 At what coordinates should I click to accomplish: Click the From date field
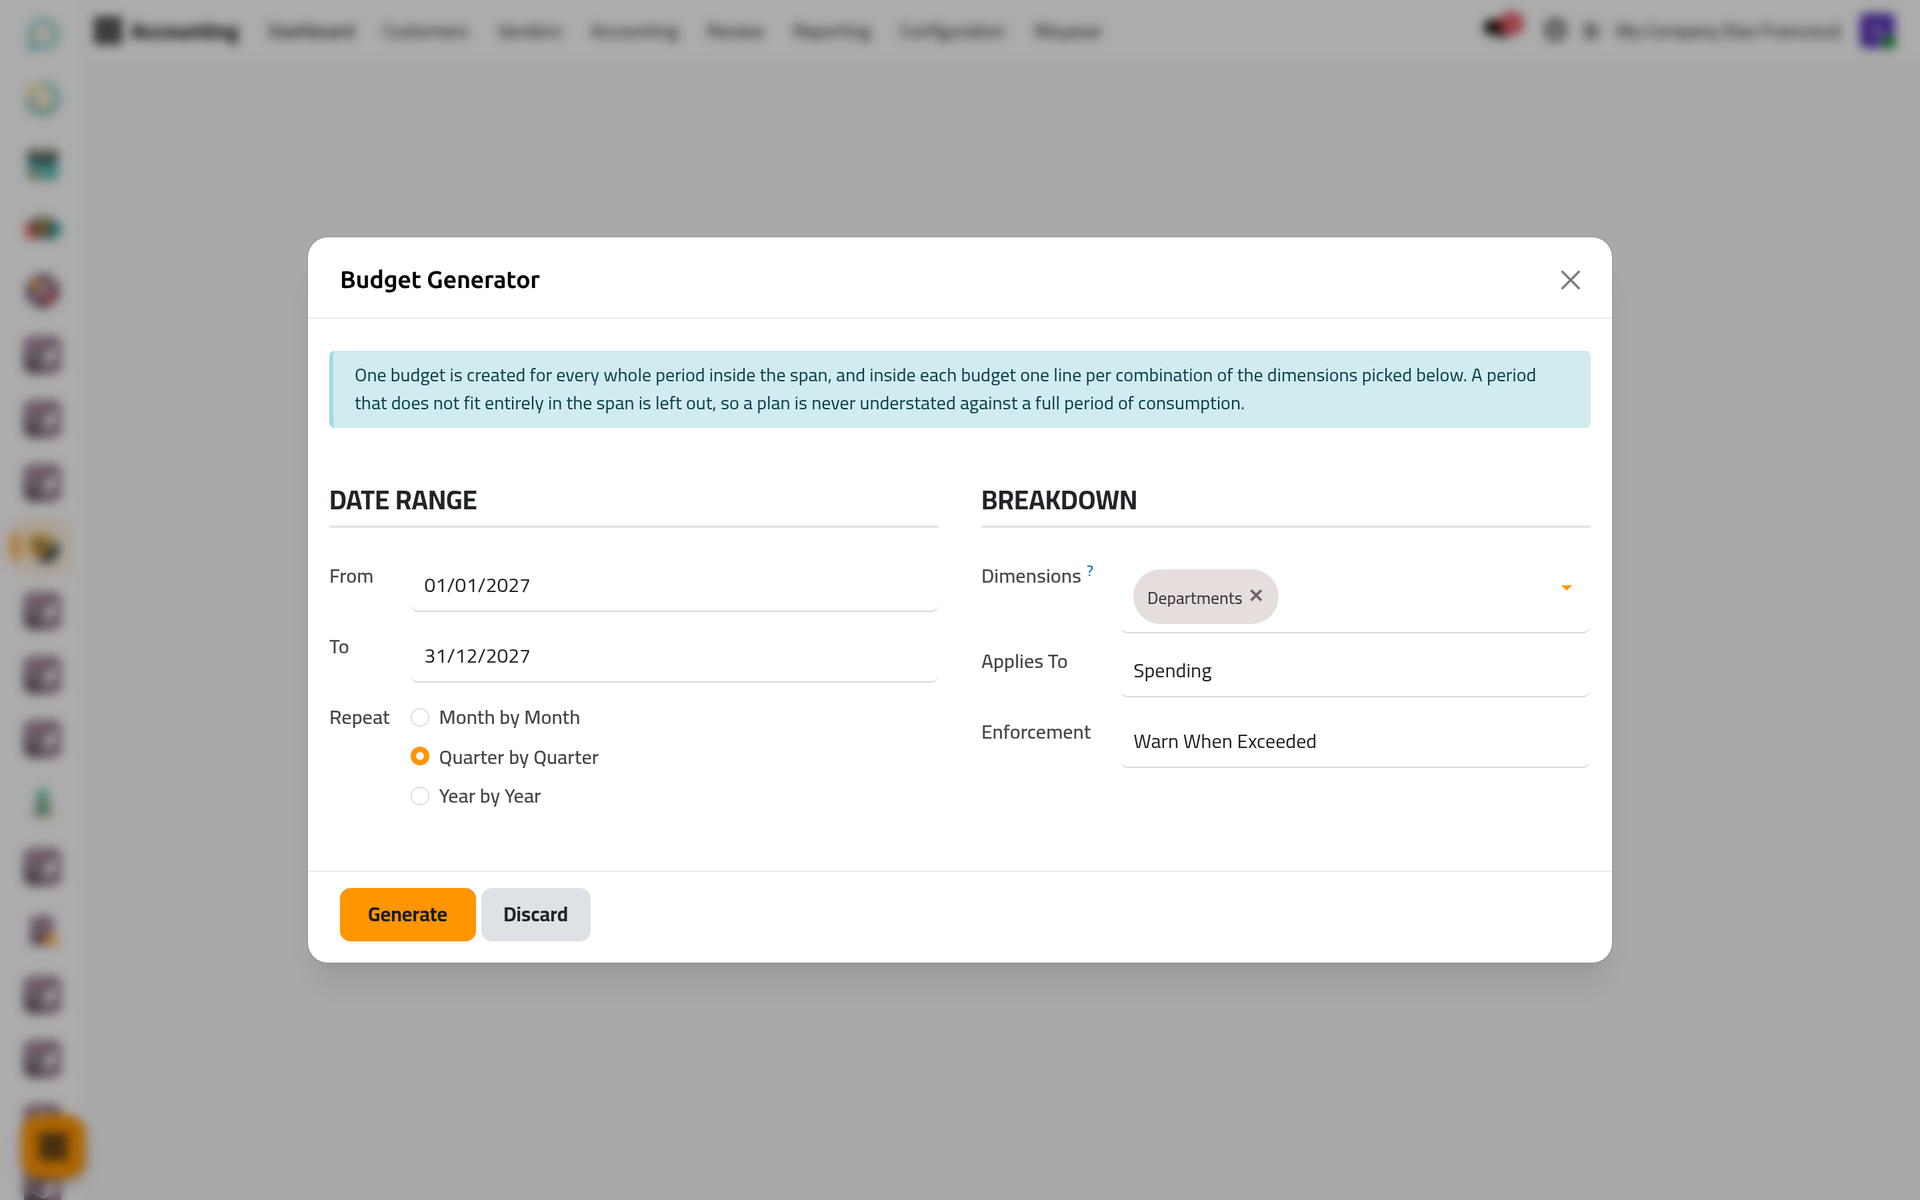[674, 586]
